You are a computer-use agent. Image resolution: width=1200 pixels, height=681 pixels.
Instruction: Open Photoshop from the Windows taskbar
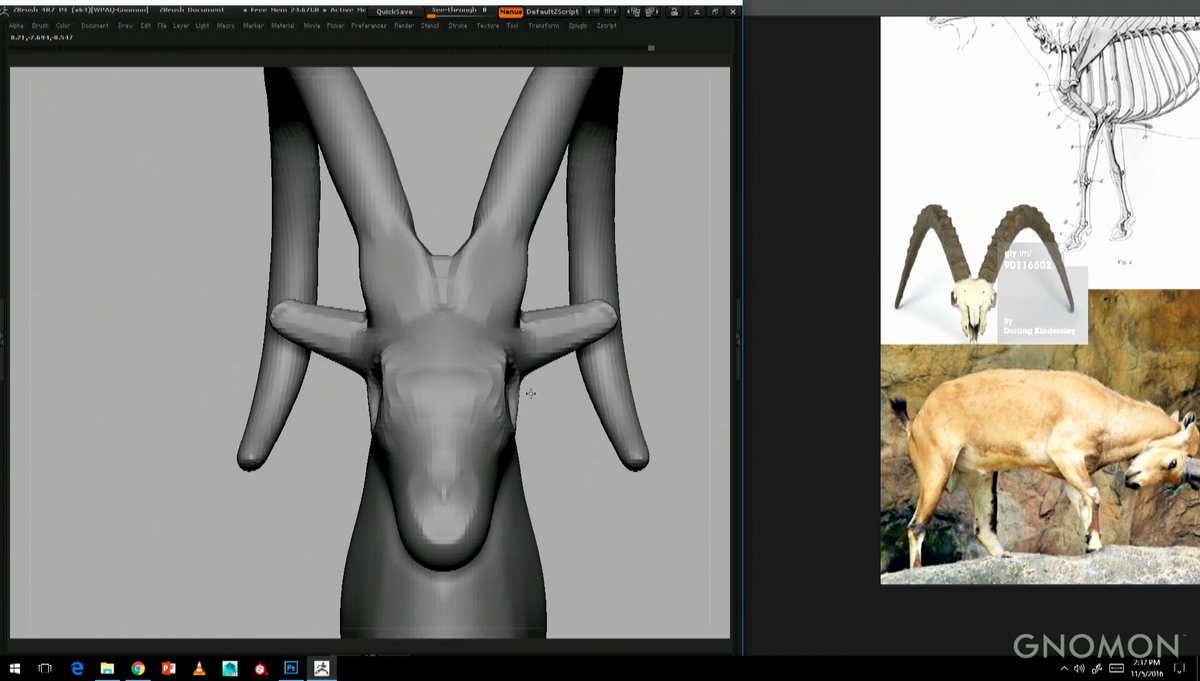pyautogui.click(x=290, y=666)
